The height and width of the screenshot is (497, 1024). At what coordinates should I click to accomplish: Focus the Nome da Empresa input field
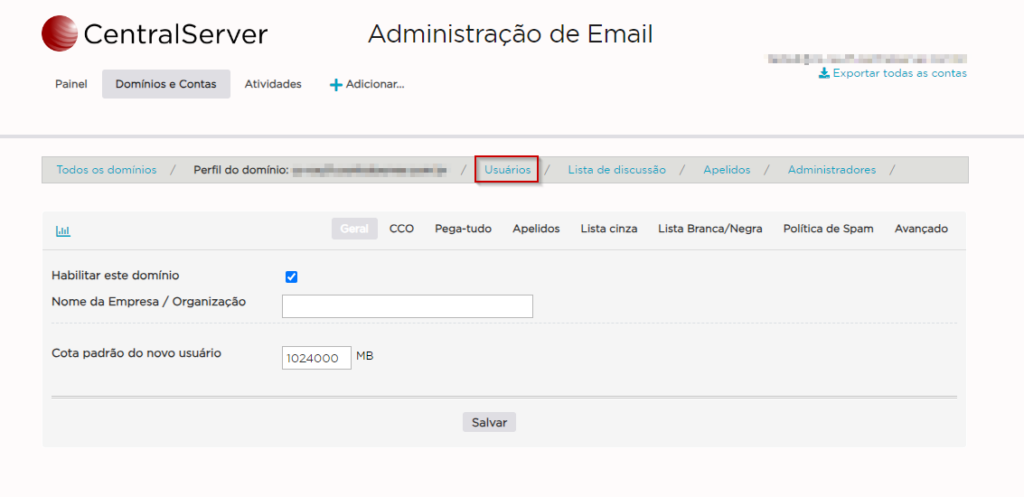407,306
